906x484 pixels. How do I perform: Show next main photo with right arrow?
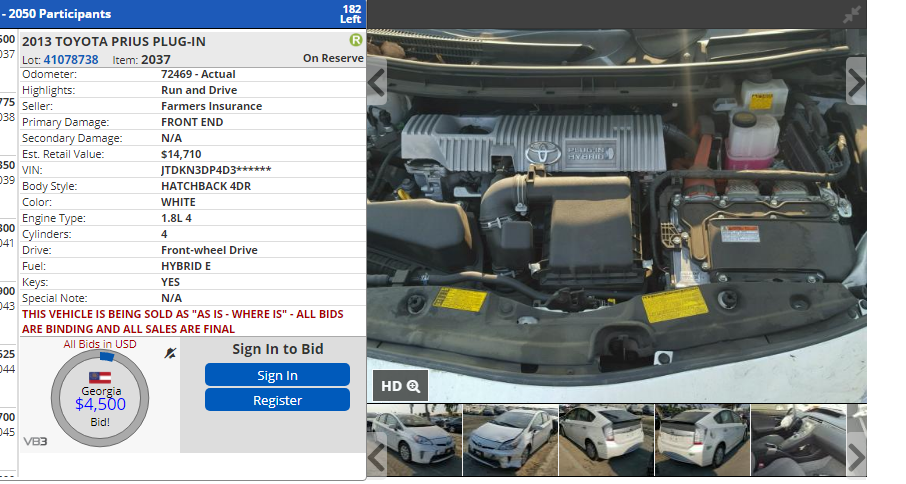pos(856,81)
